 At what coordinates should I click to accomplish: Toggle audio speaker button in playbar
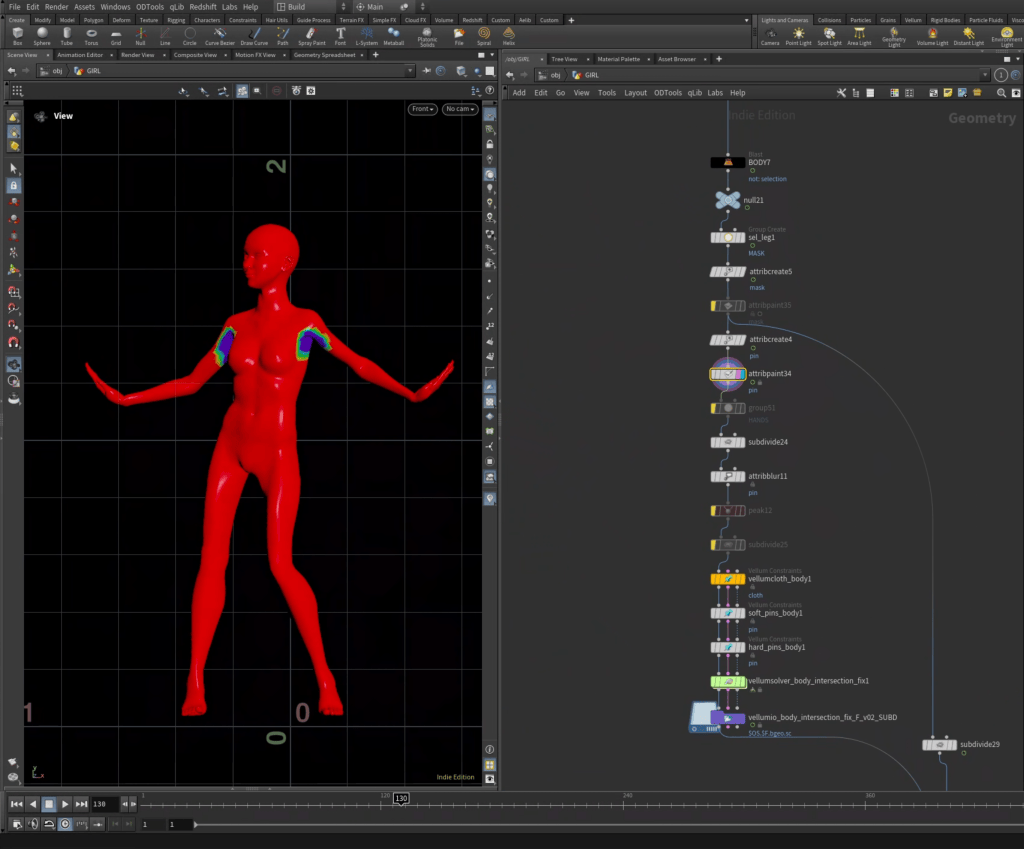tap(33, 824)
